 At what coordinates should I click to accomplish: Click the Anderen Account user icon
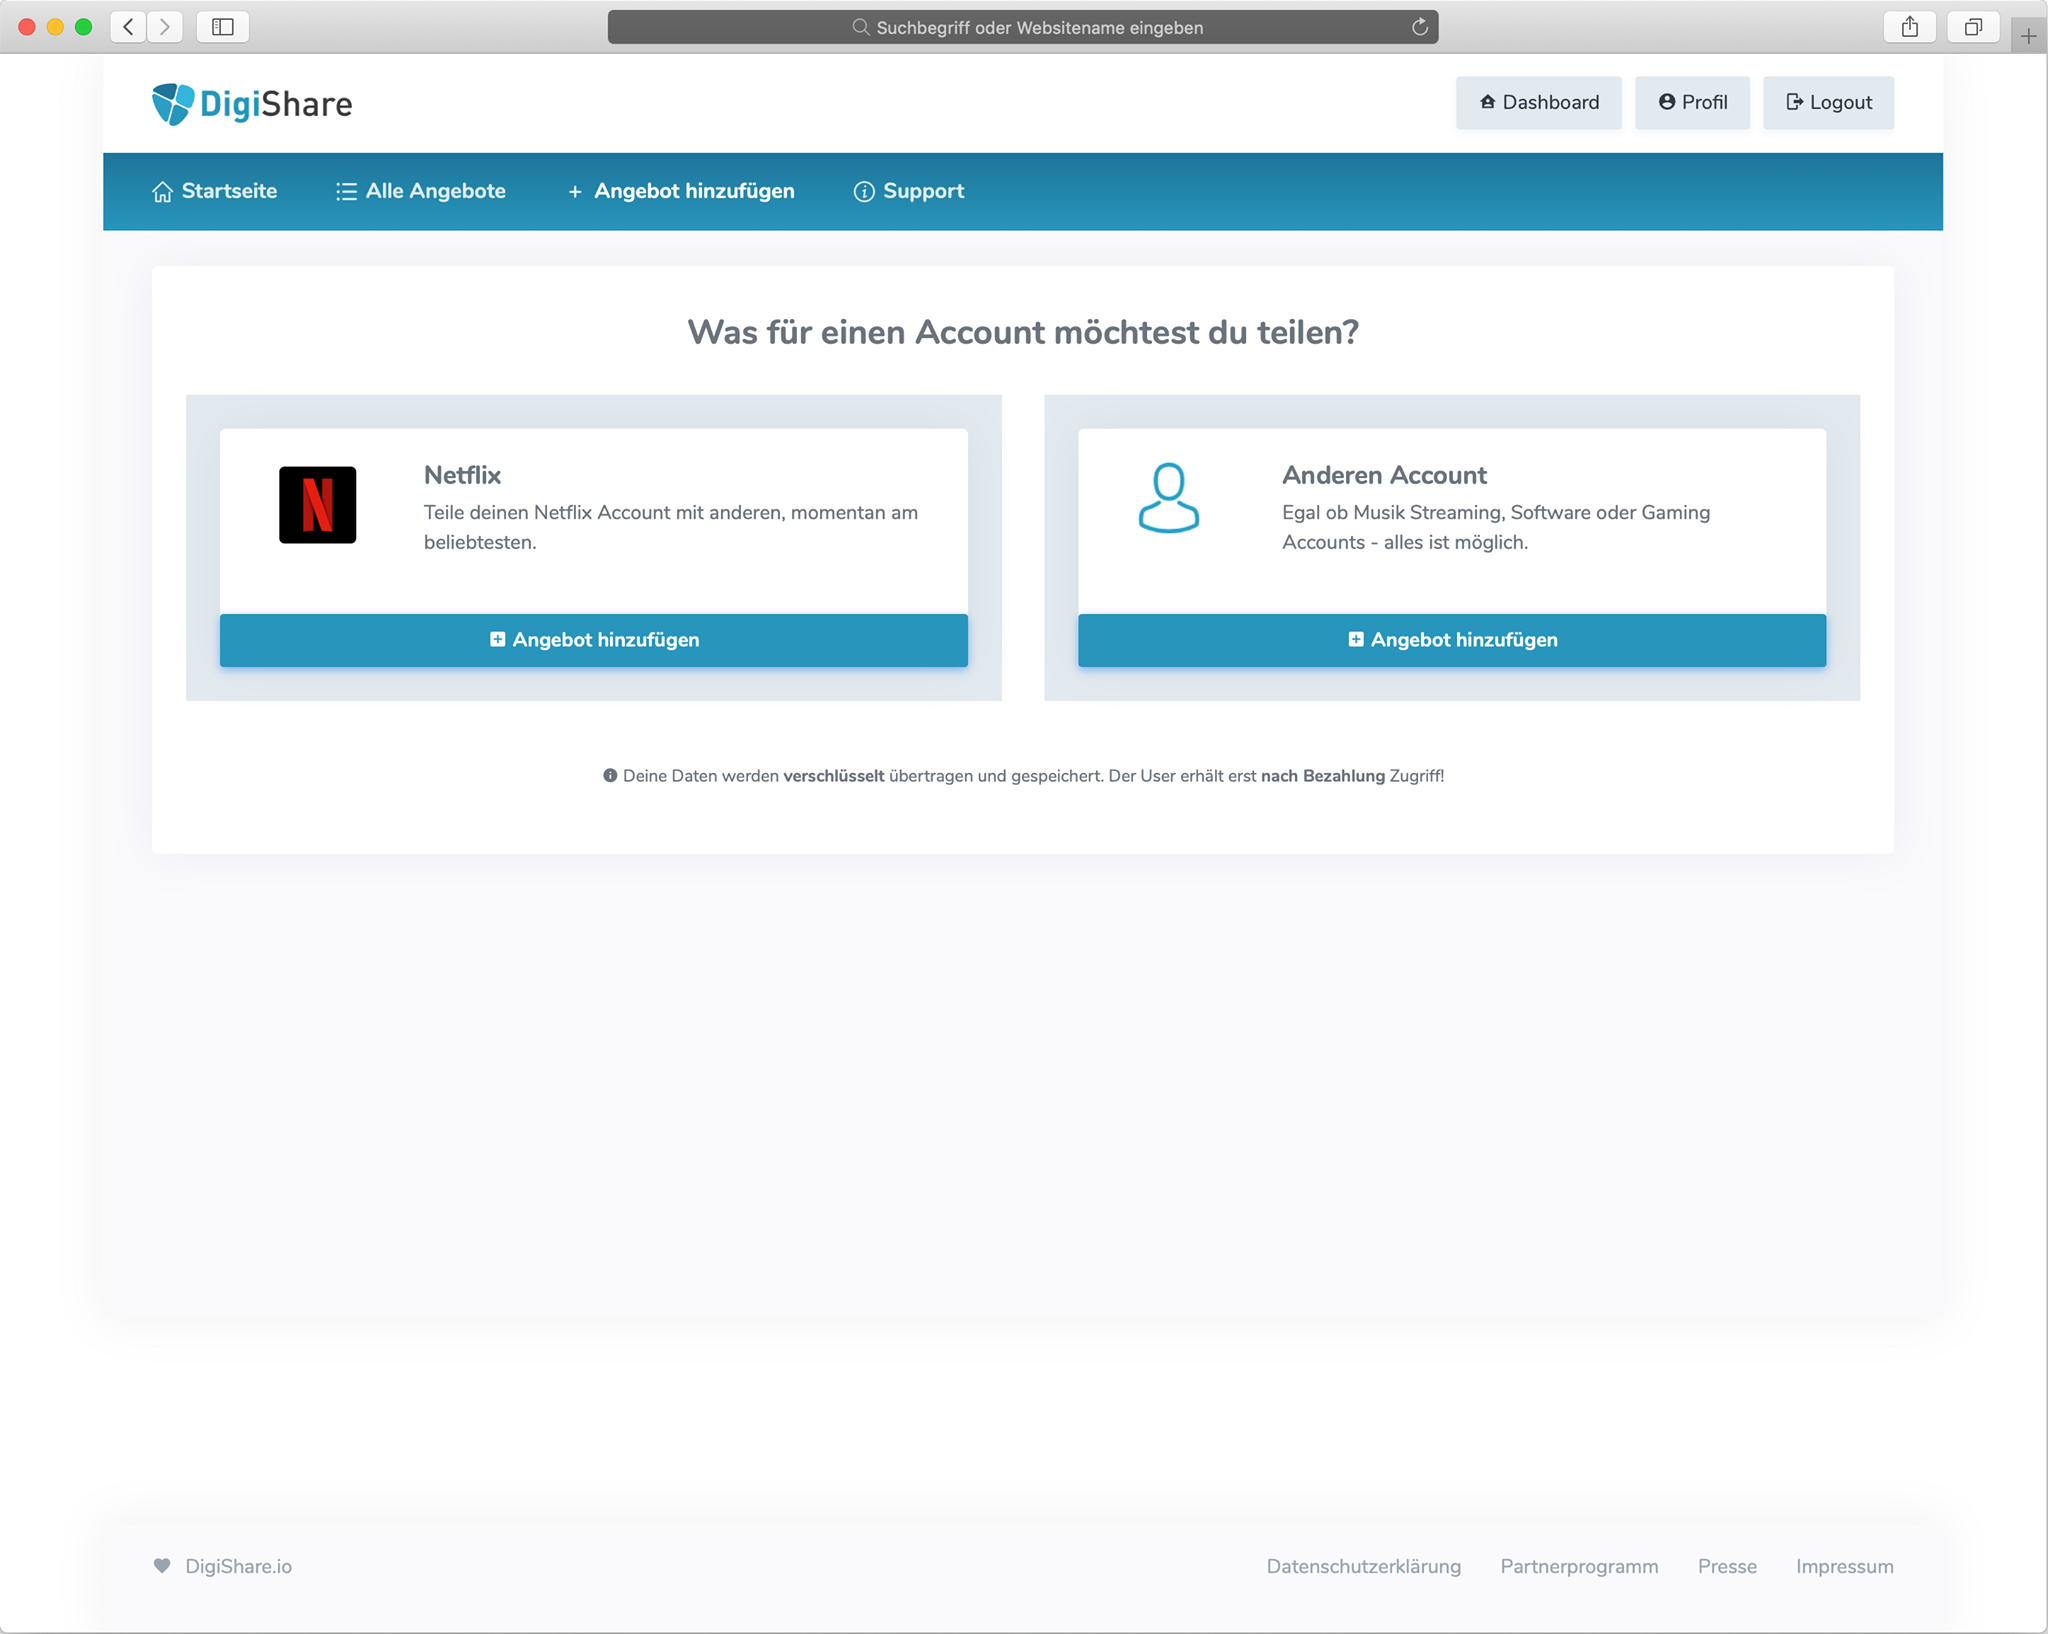click(x=1168, y=498)
